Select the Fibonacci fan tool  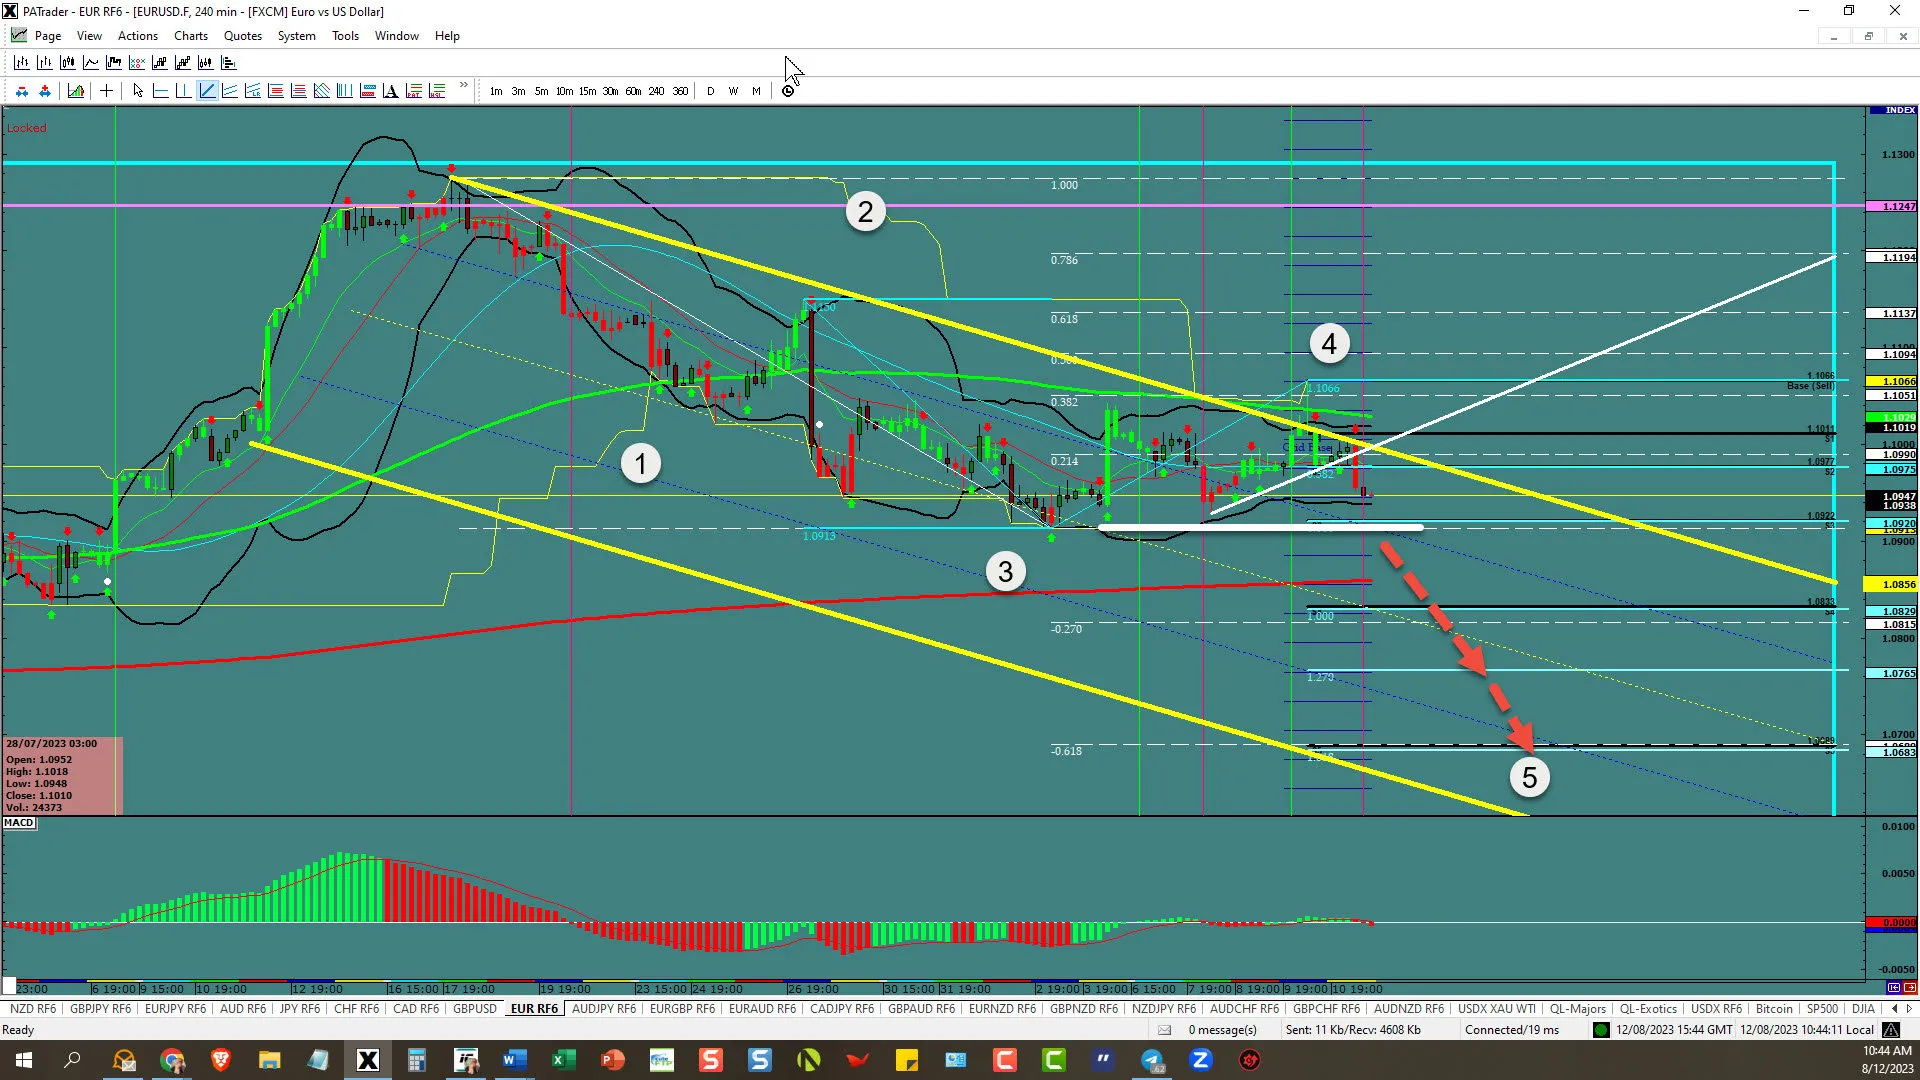pyautogui.click(x=321, y=91)
